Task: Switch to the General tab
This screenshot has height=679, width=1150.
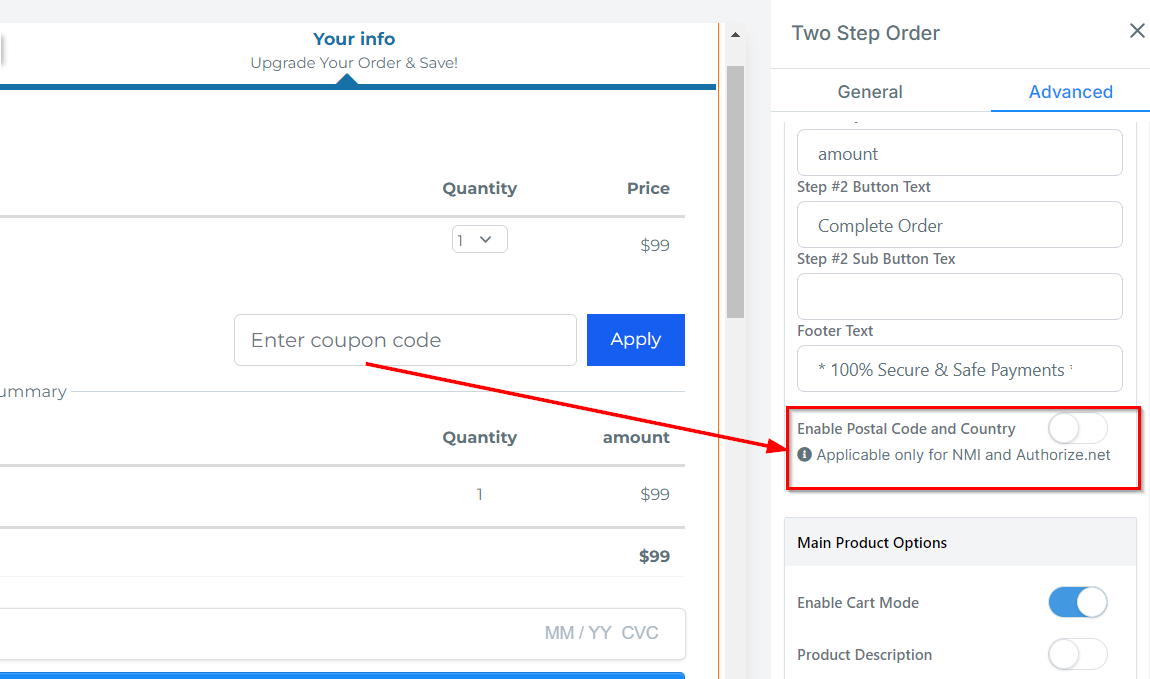Action: point(870,92)
